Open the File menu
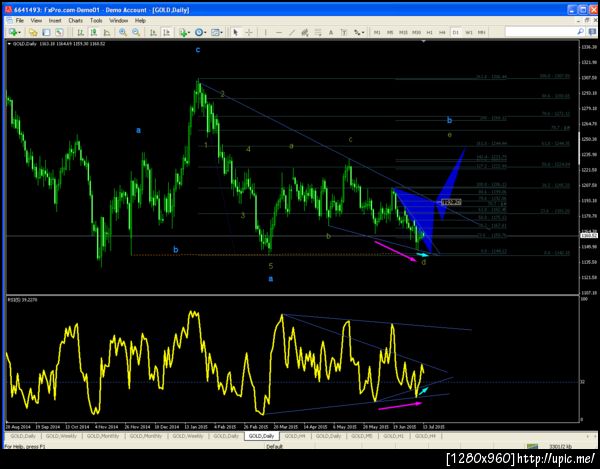The image size is (600, 469). pyautogui.click(x=20, y=20)
